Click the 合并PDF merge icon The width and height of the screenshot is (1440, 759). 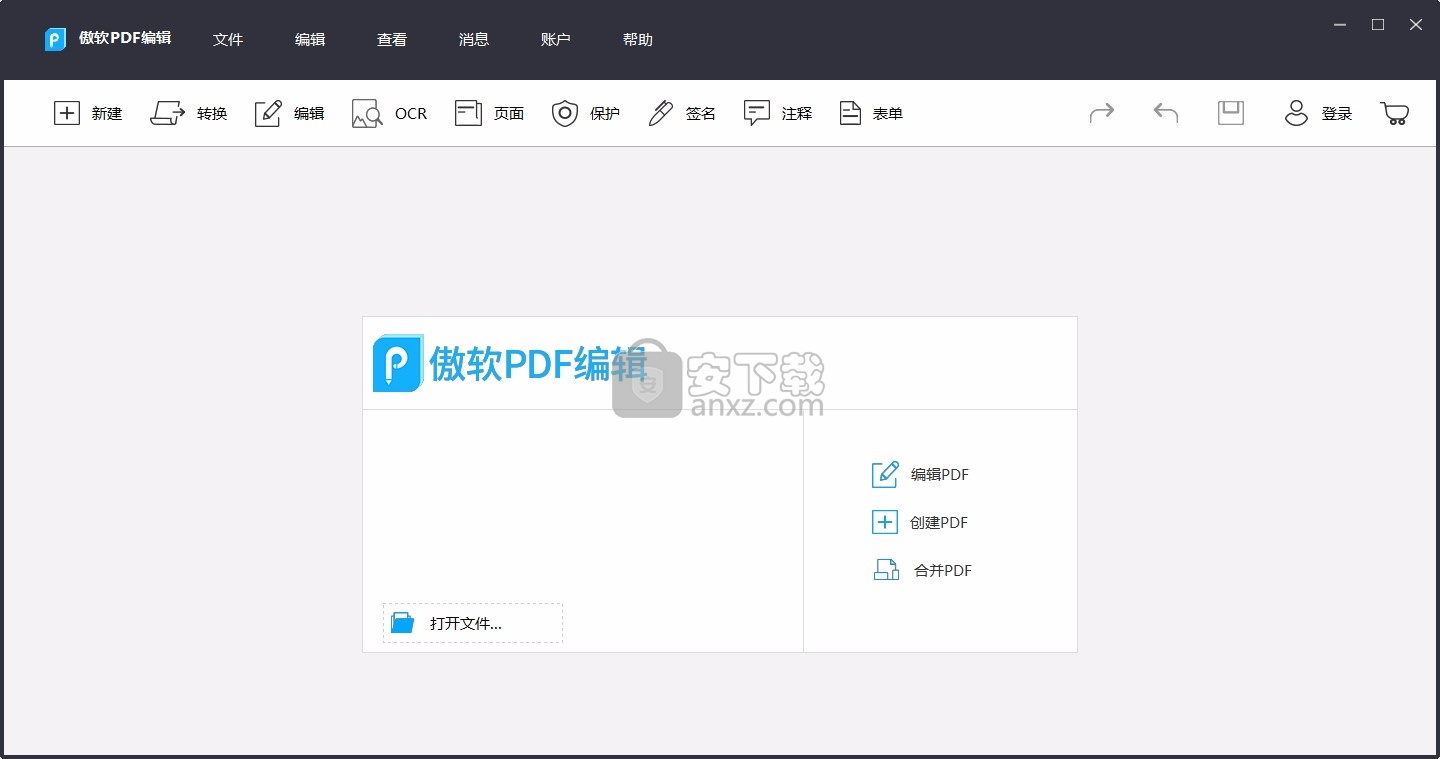(886, 570)
